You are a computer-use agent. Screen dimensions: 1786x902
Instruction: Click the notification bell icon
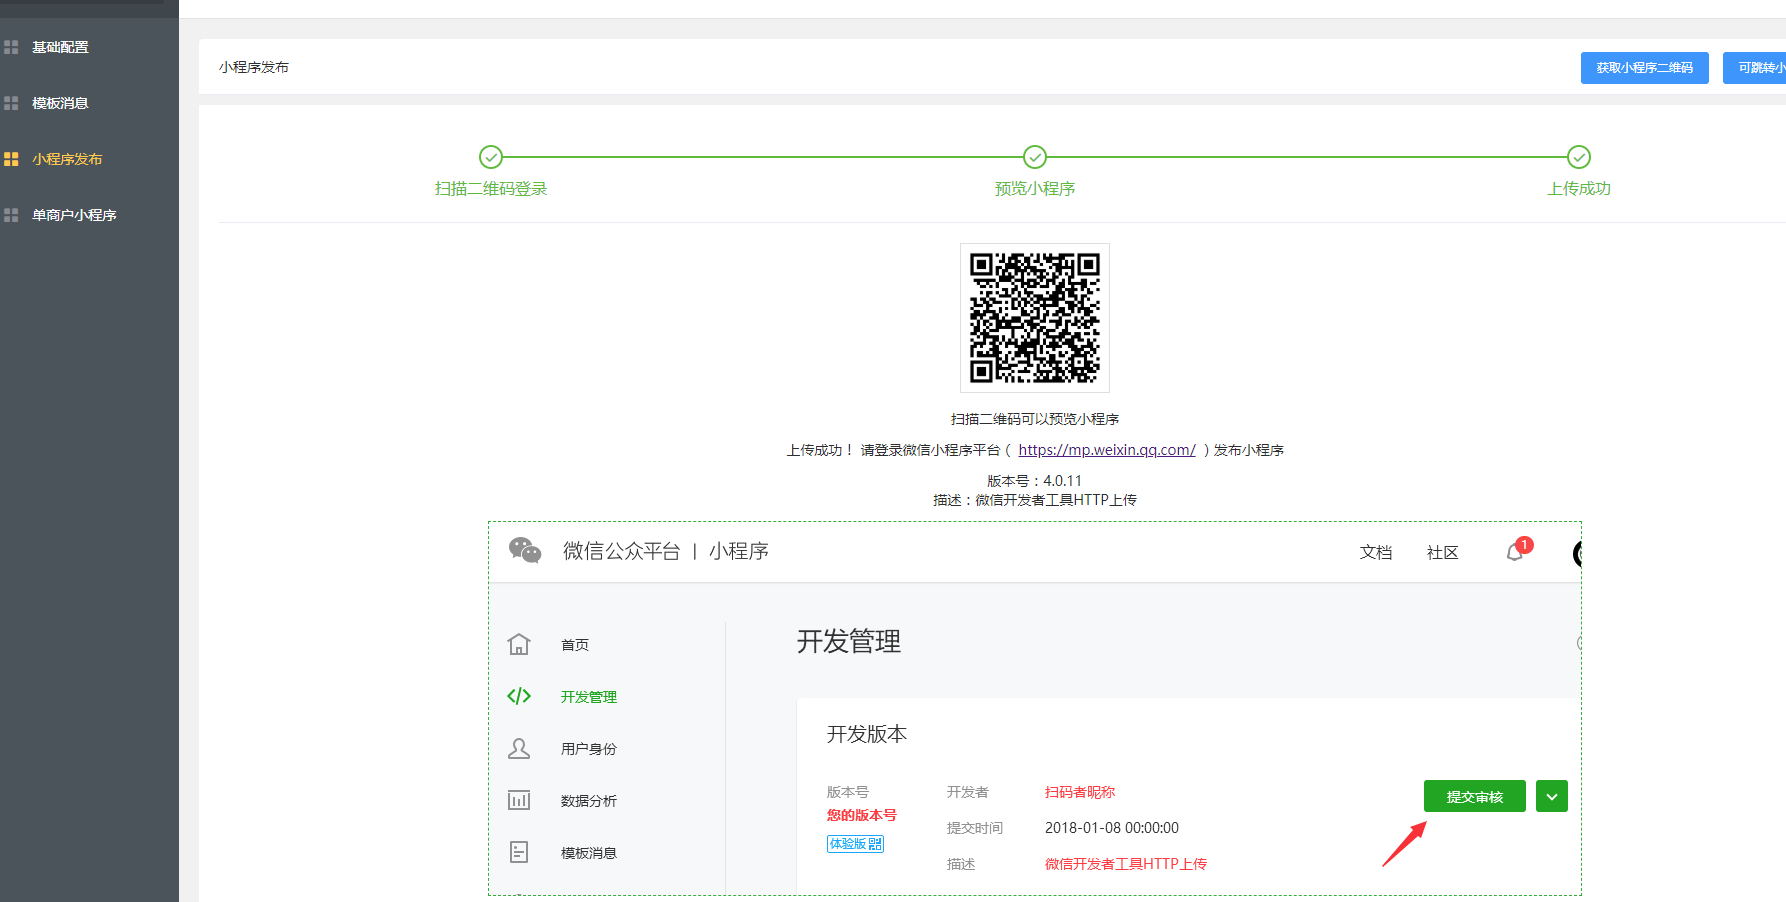click(x=1515, y=552)
